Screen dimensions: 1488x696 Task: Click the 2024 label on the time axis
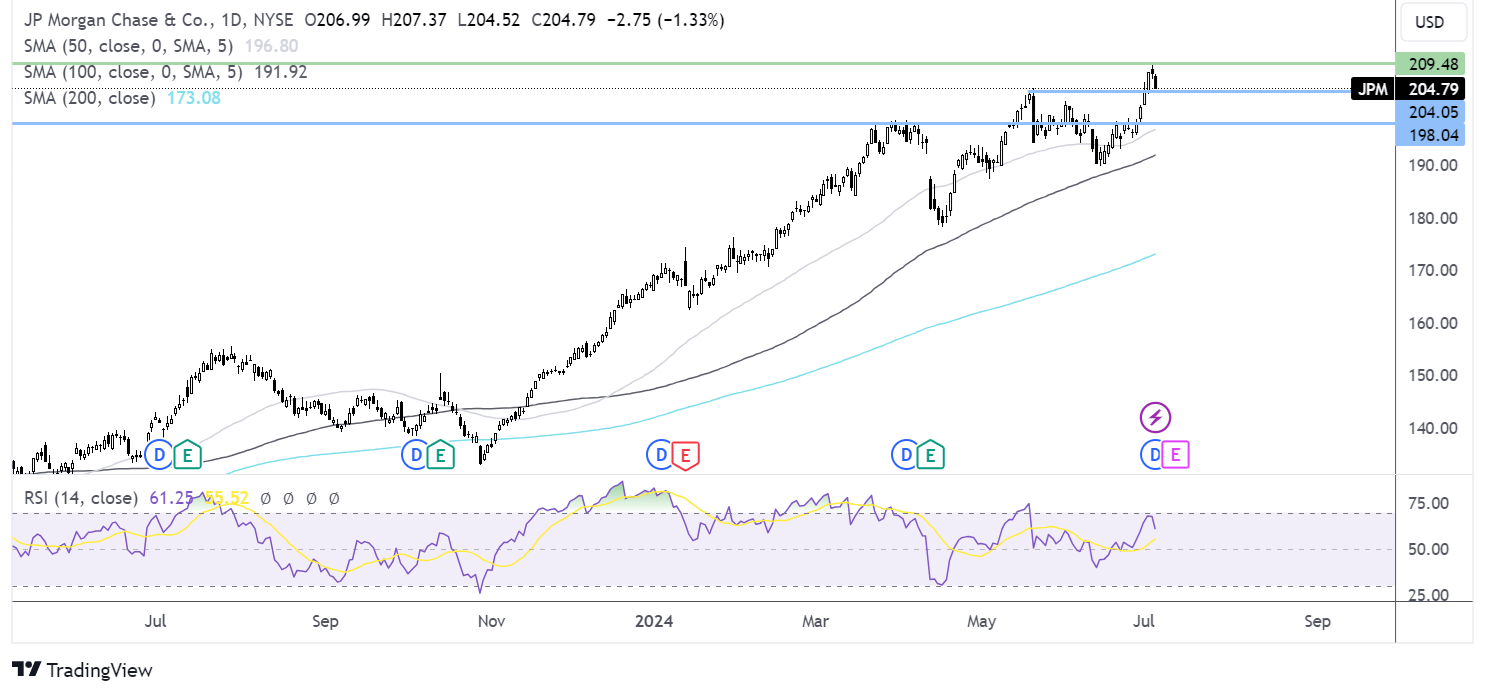click(654, 621)
